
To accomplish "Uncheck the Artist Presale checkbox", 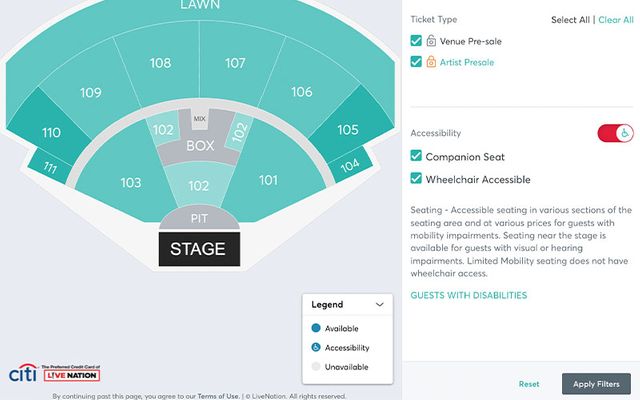I will [416, 62].
